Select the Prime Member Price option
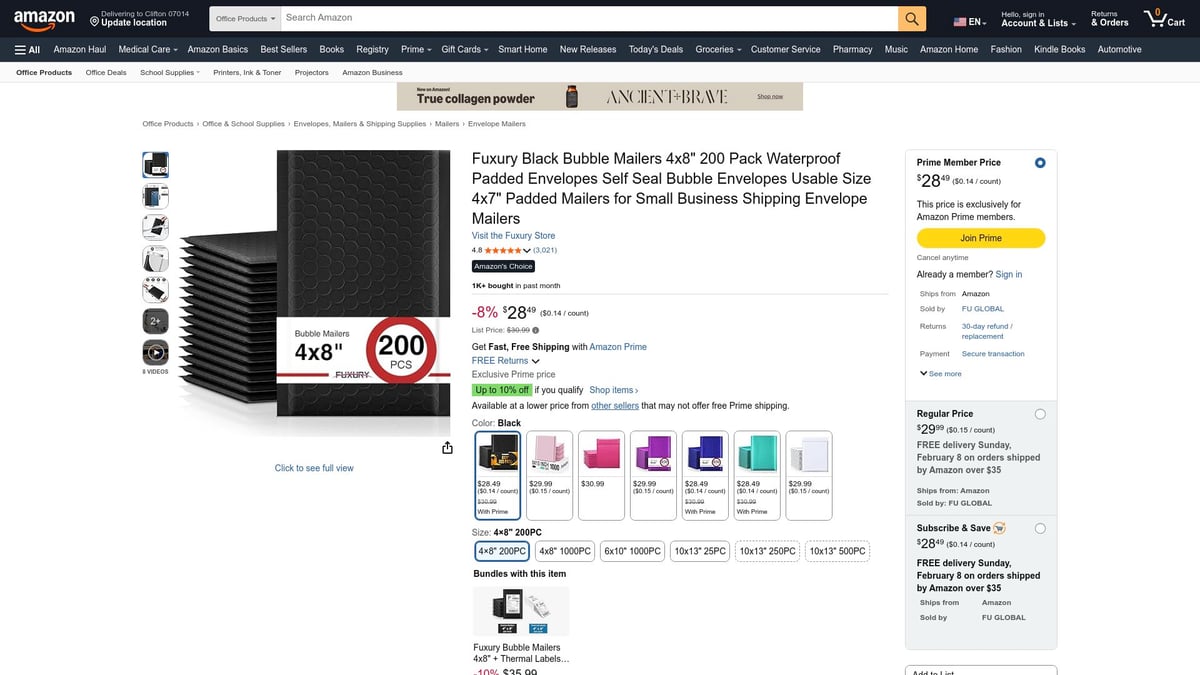The width and height of the screenshot is (1200, 675). click(1039, 161)
